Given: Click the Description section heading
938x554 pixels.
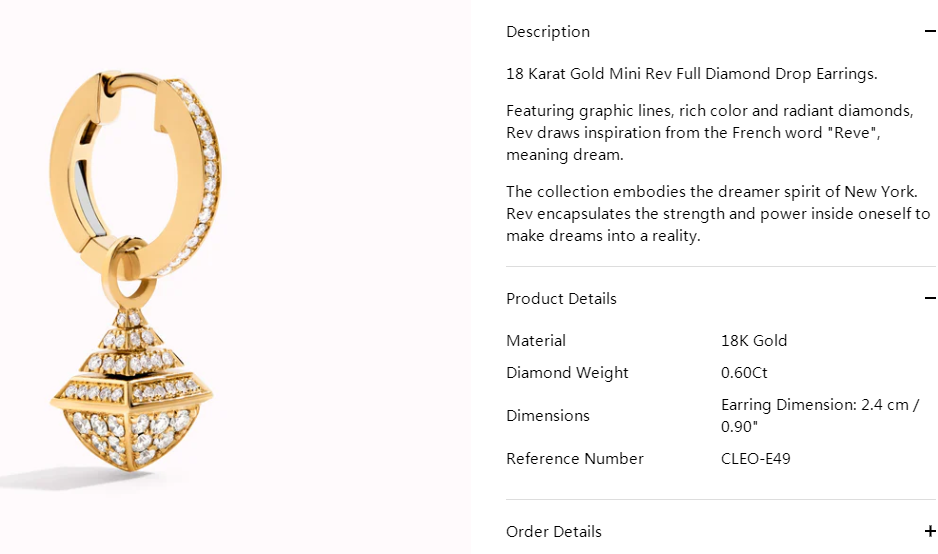Looking at the screenshot, I should click(x=548, y=32).
